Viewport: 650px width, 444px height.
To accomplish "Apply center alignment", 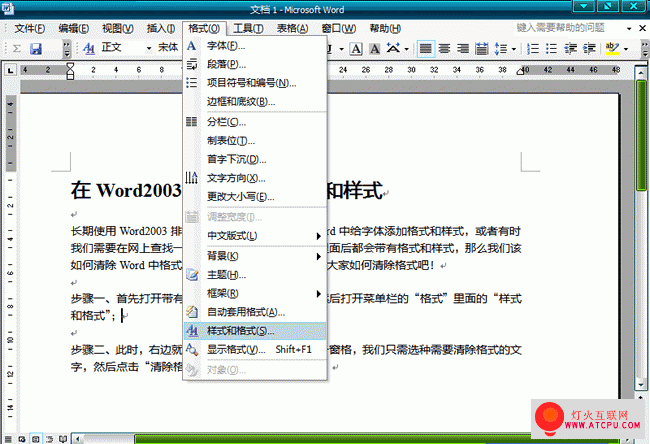I will click(444, 49).
